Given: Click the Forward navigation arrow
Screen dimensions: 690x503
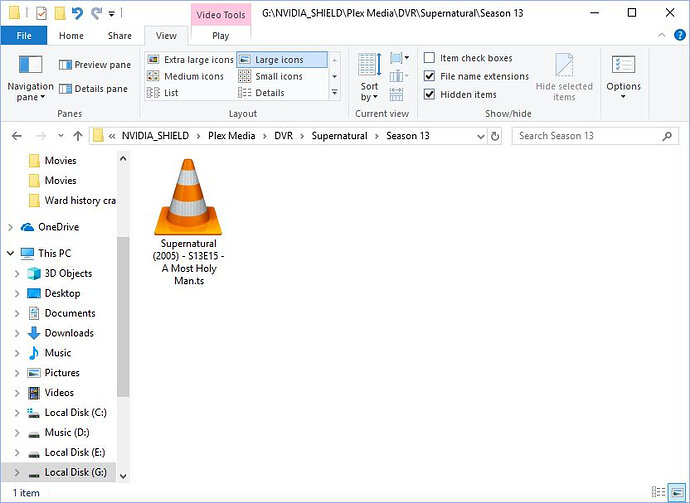Looking at the screenshot, I should coord(41,136).
